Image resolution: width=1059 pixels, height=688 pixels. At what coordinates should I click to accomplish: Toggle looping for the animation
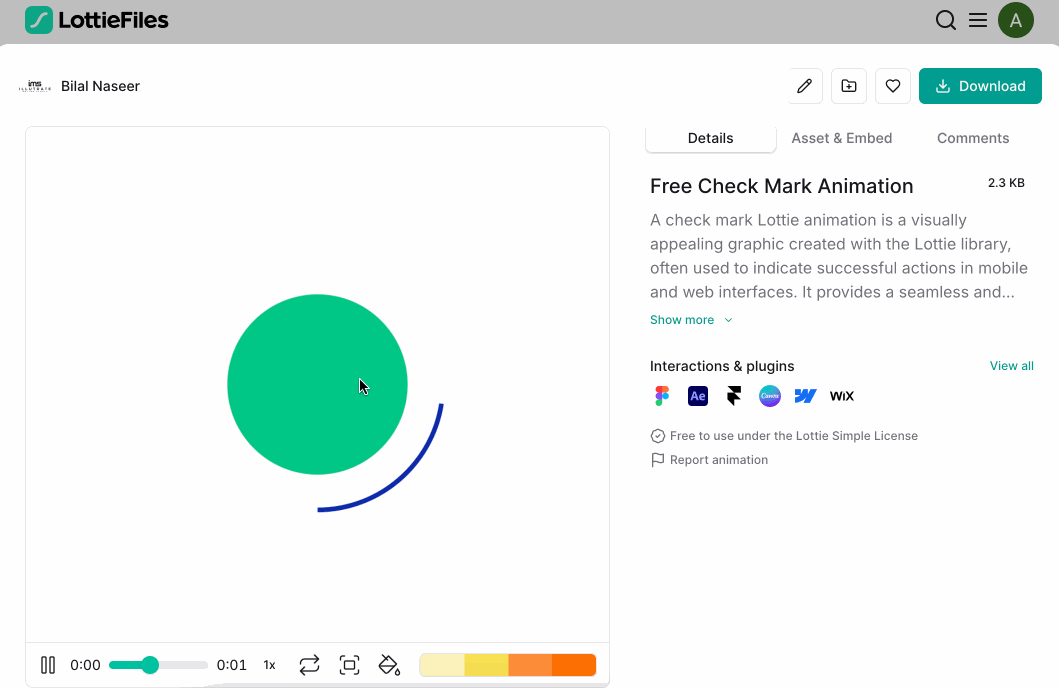(309, 664)
